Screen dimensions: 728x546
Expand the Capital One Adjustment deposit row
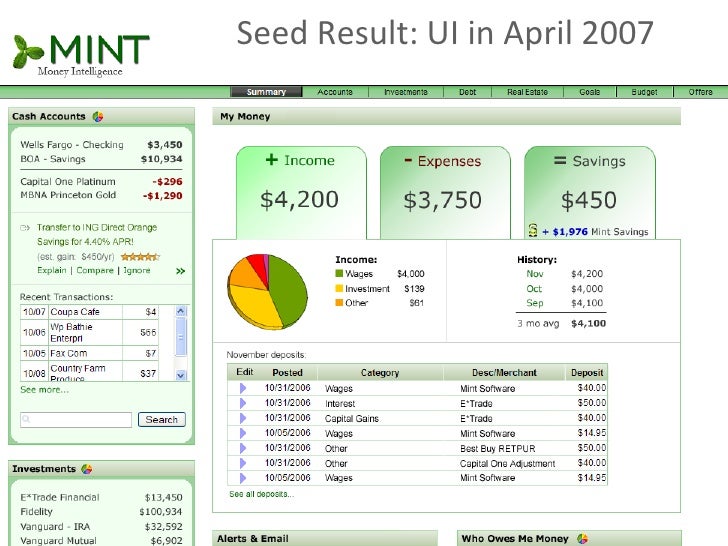point(242,463)
